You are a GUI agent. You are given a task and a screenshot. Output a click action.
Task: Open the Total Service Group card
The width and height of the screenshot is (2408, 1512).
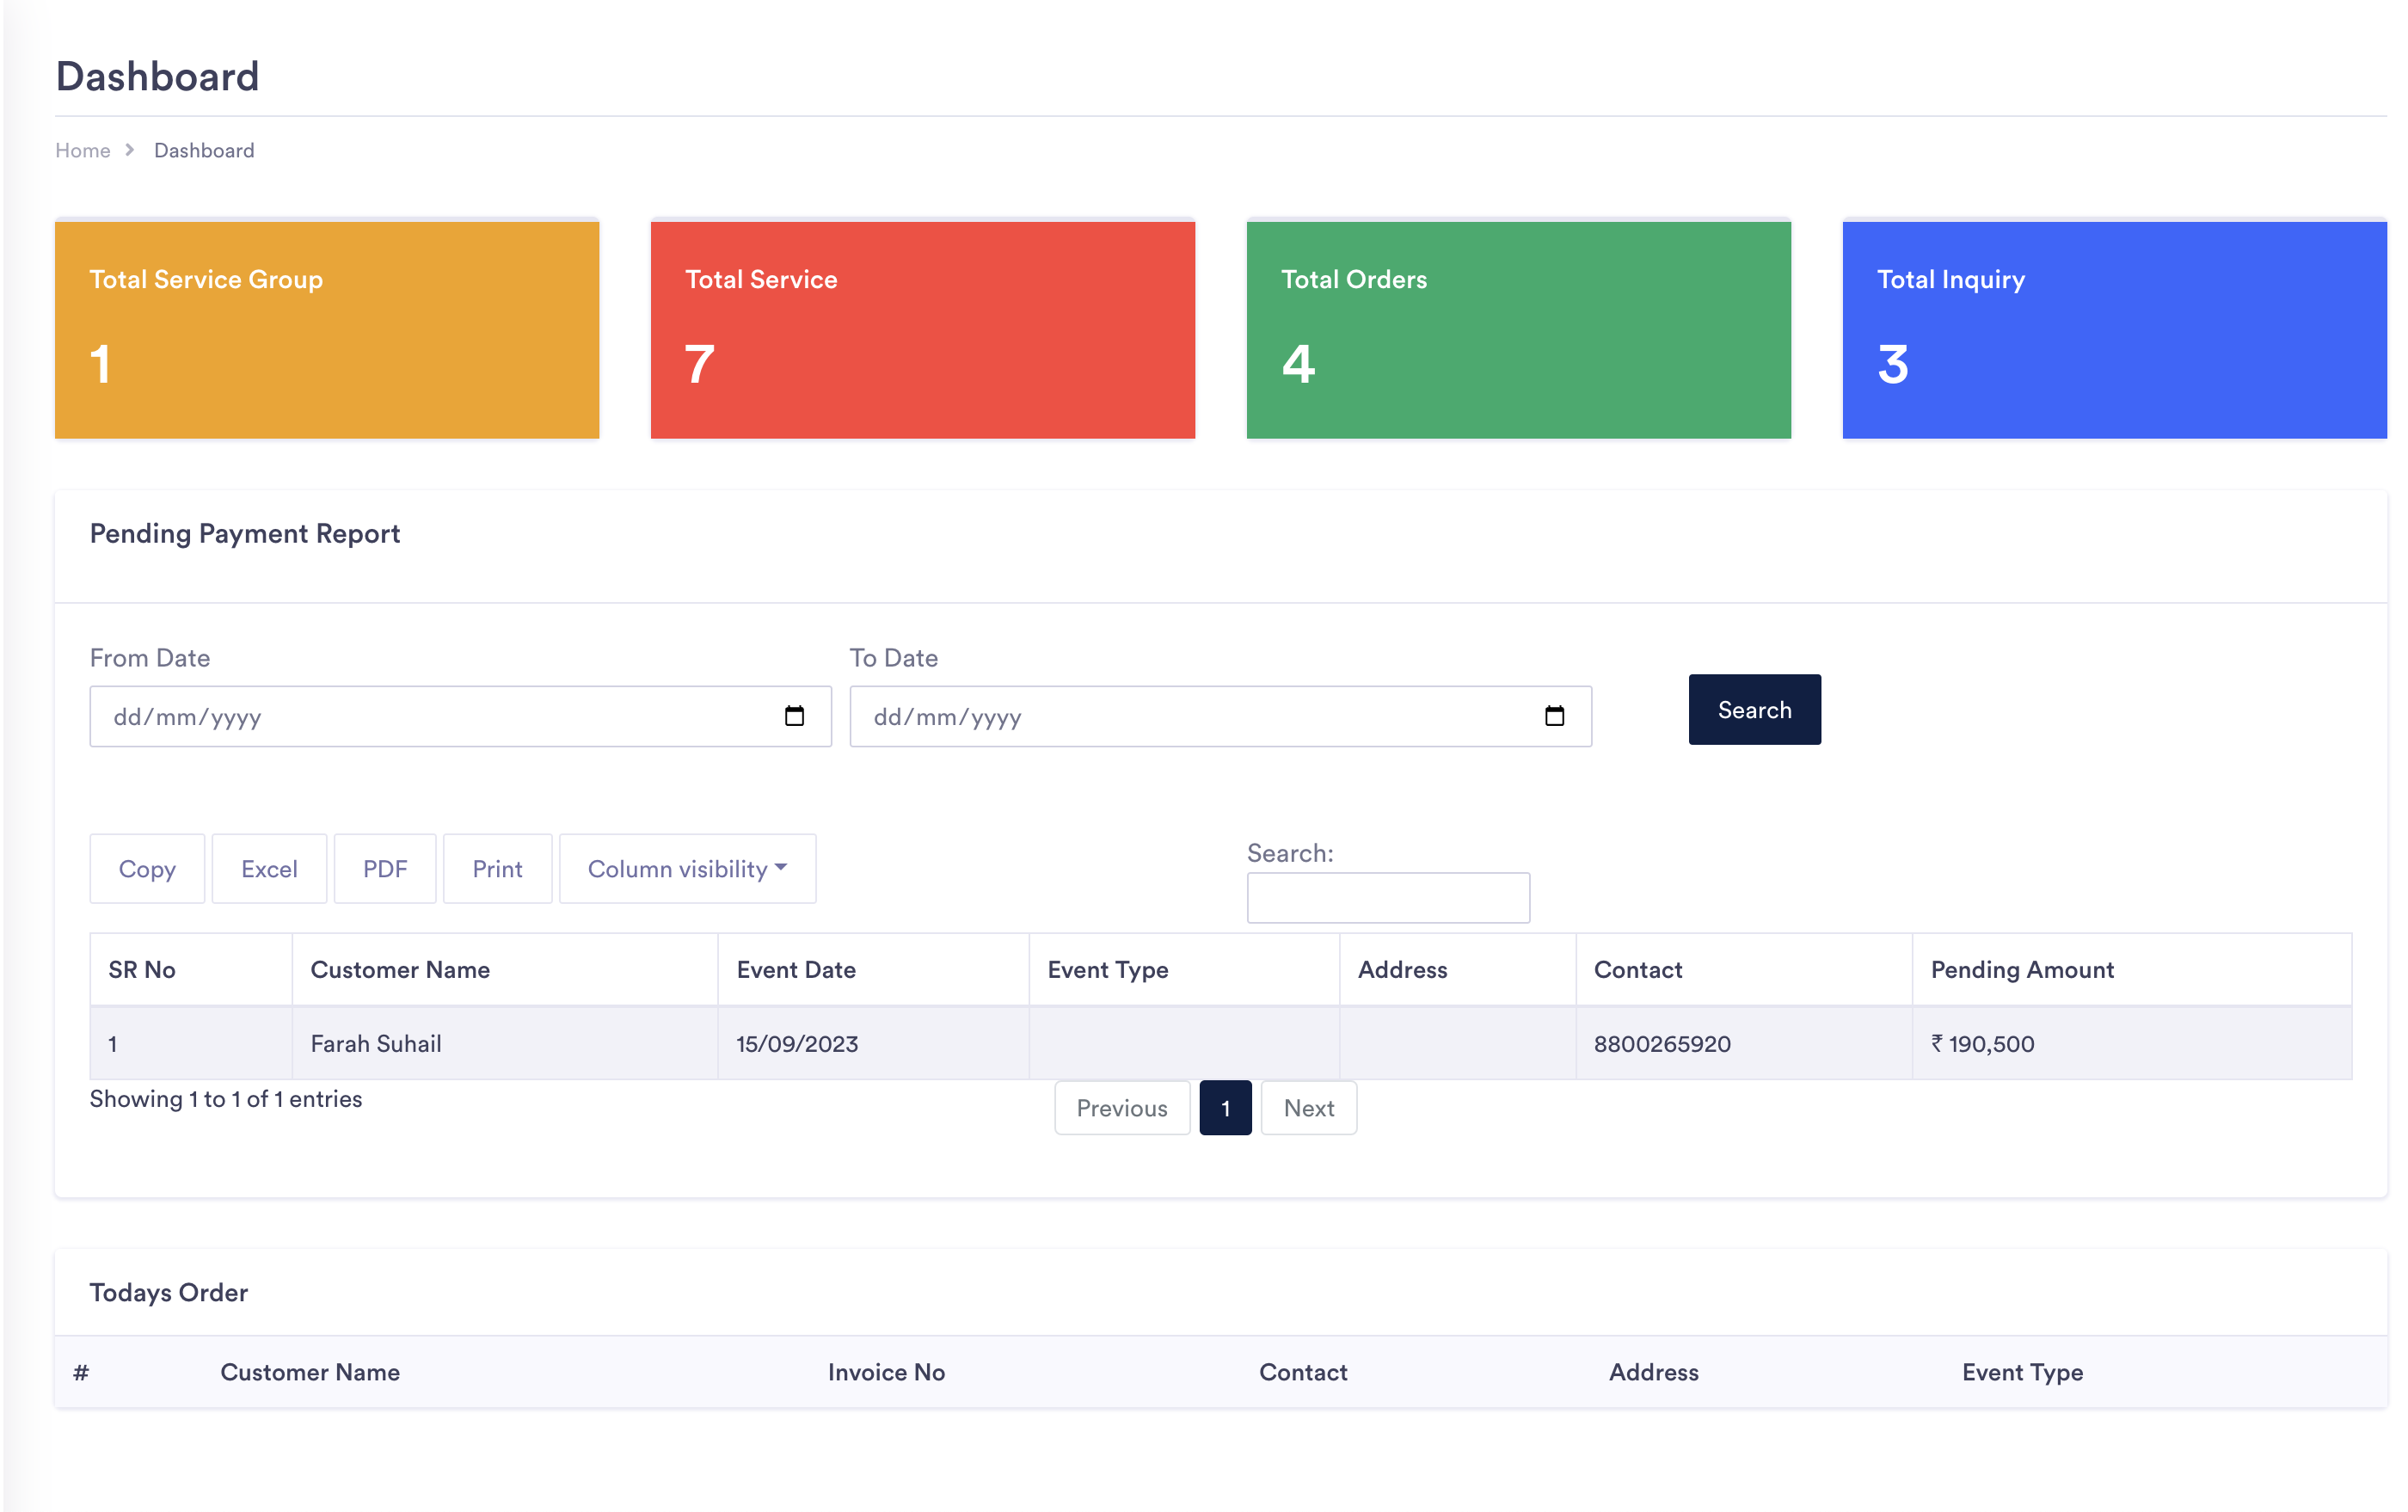point(327,329)
